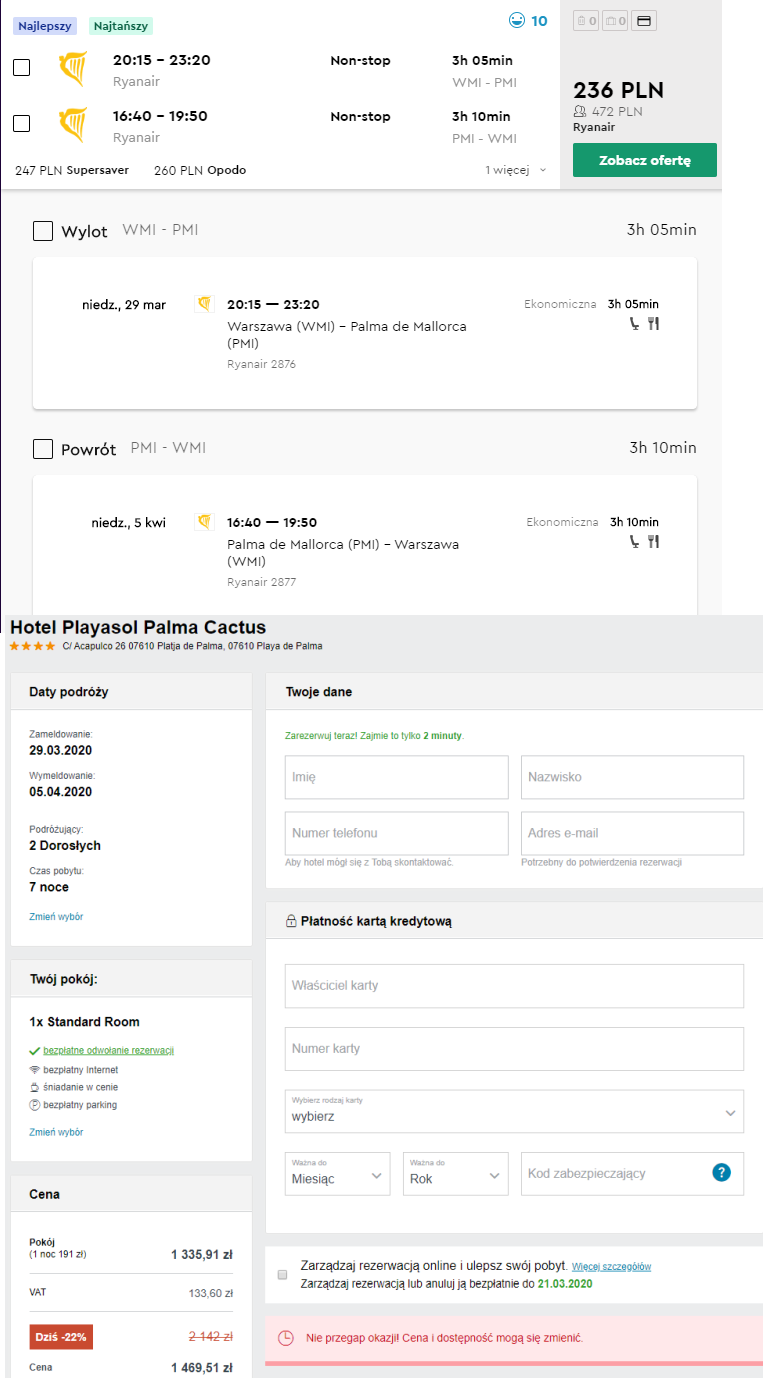Focus the Numer telefonu field

(397, 833)
